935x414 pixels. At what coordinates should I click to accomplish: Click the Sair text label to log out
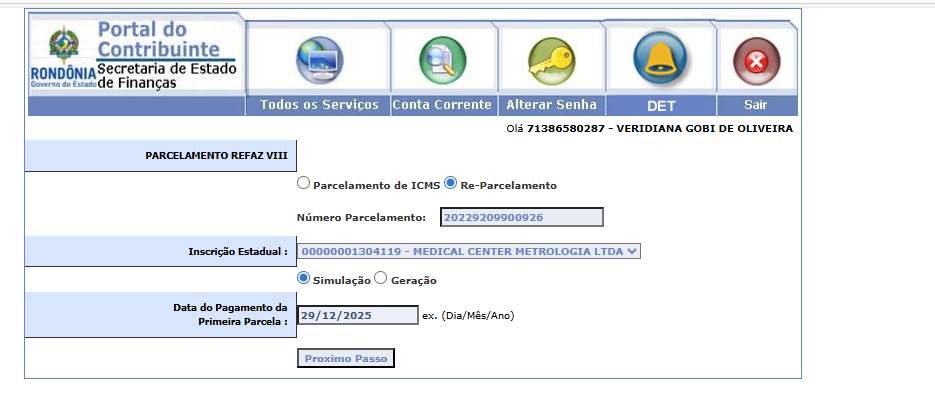tap(756, 105)
